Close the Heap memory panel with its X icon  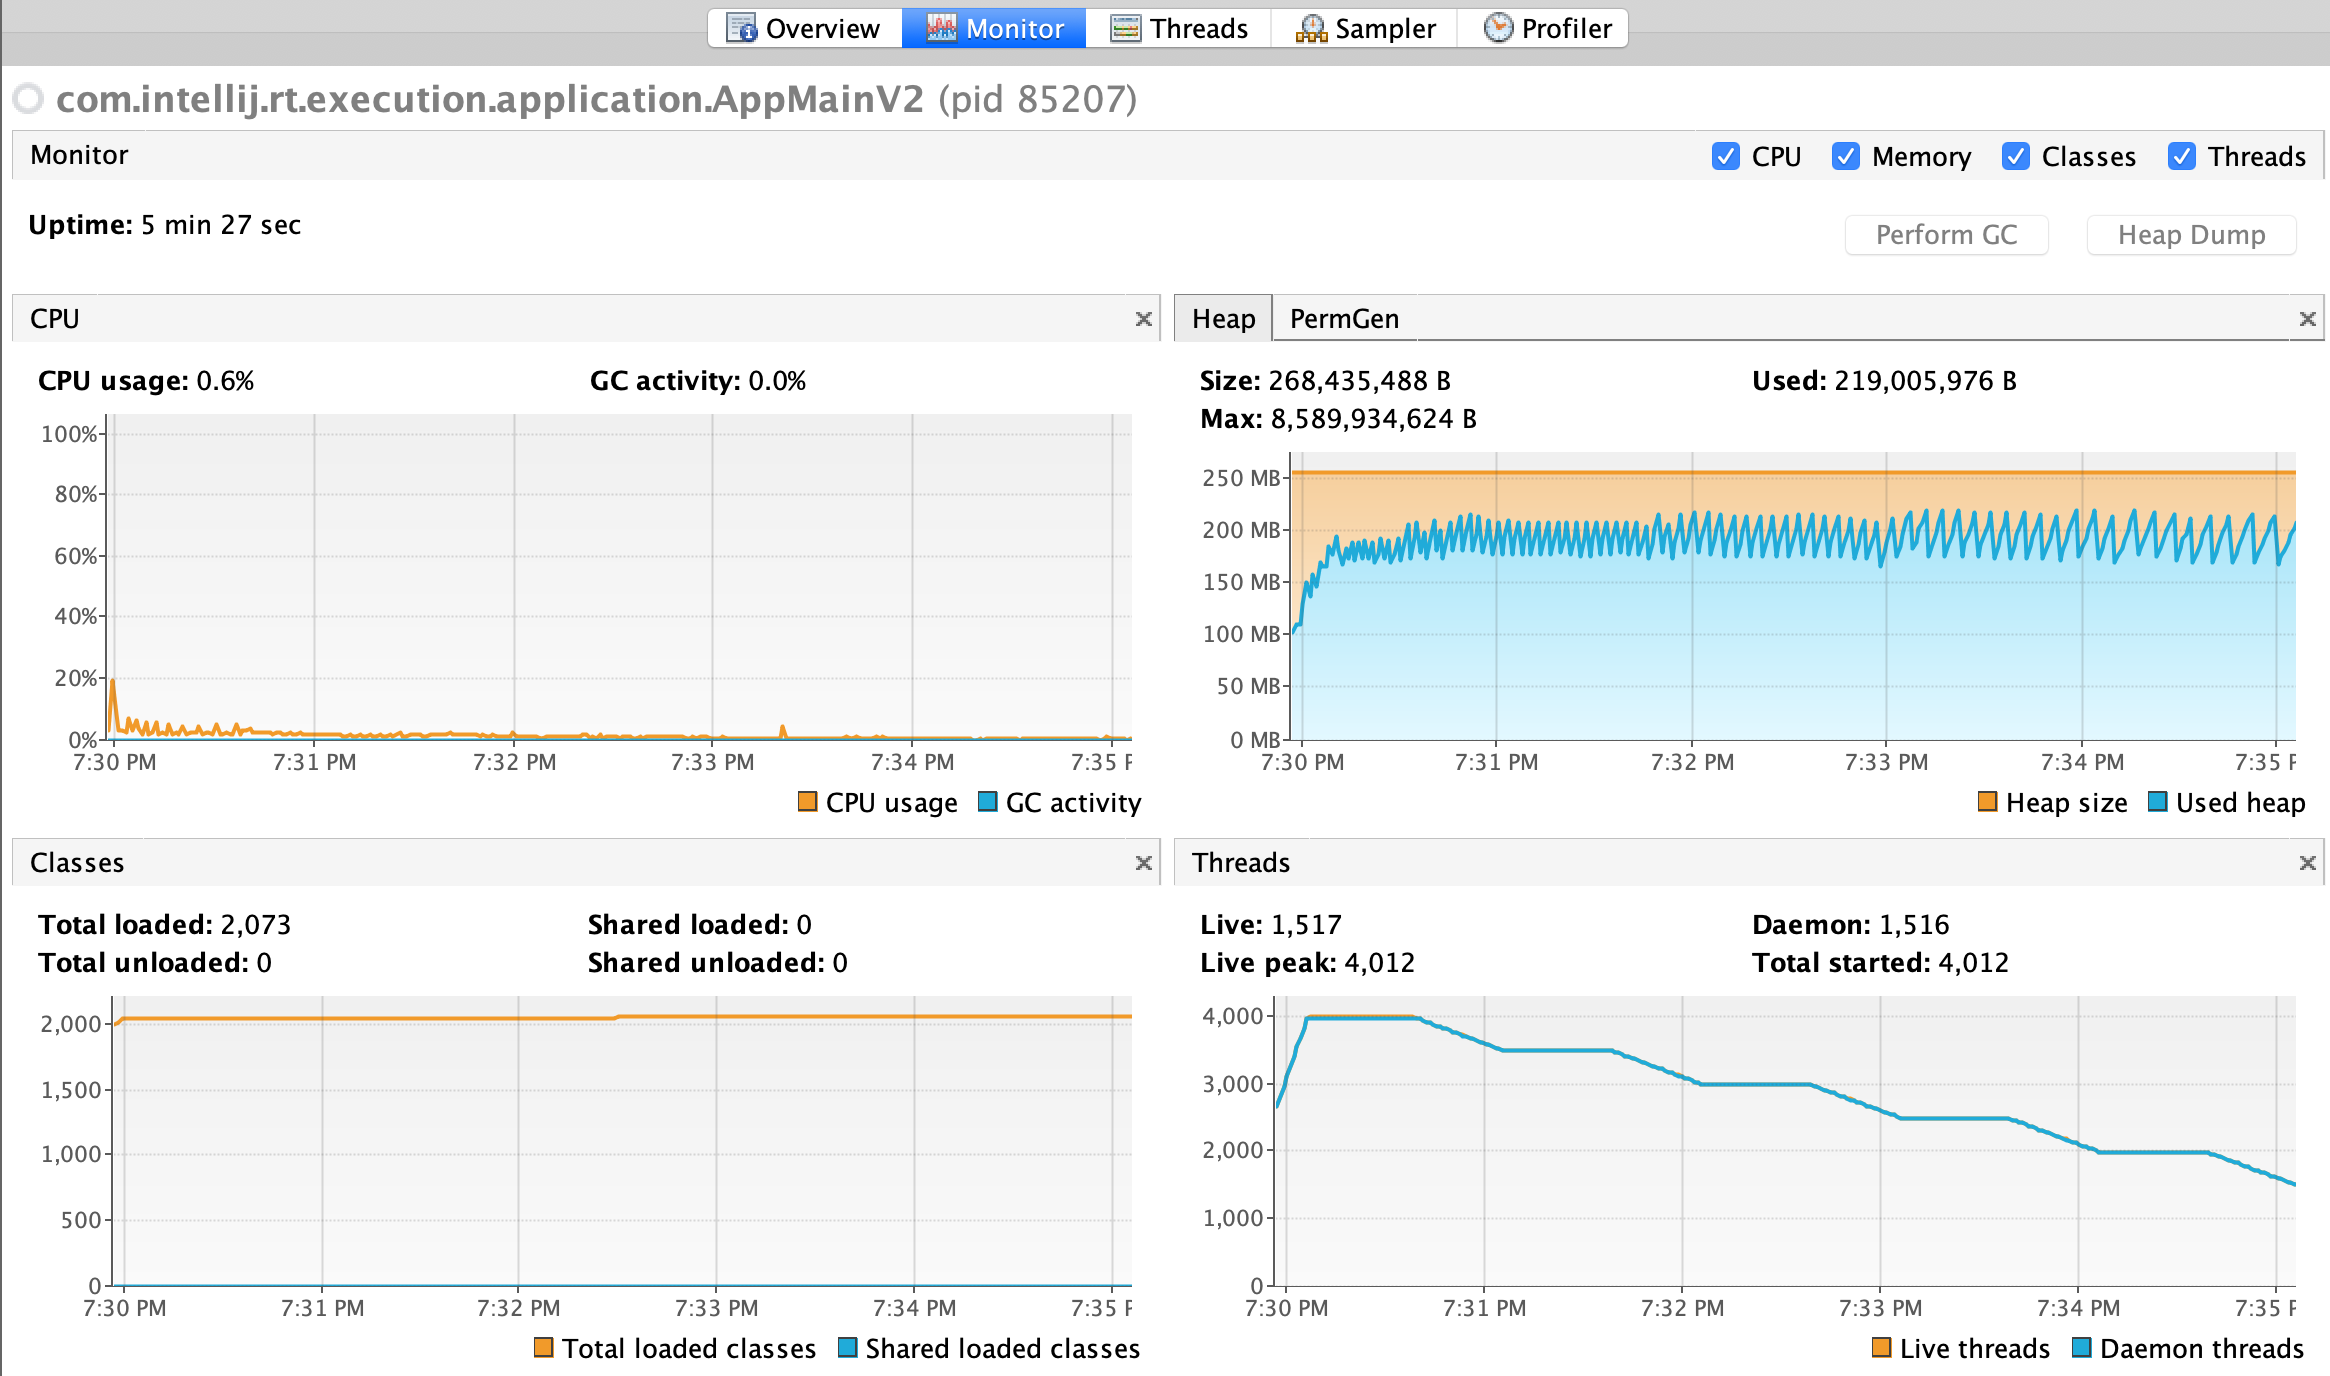click(2307, 319)
